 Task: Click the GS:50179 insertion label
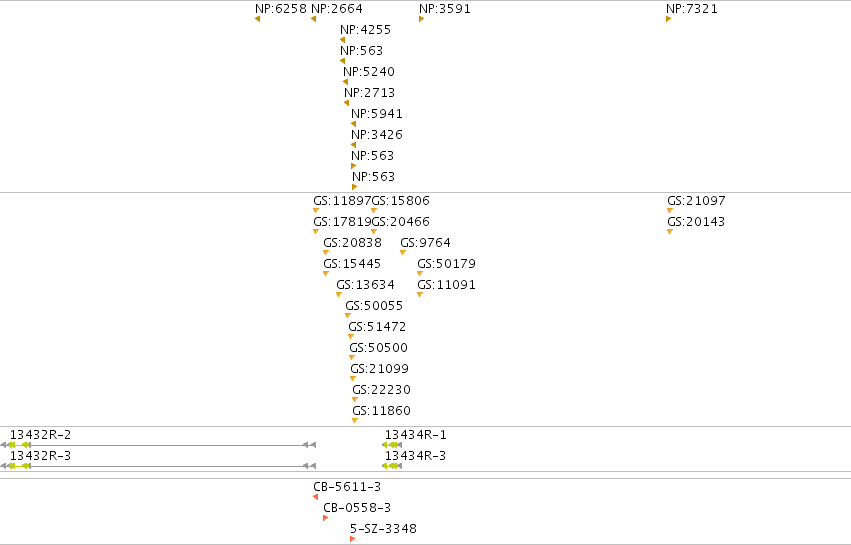[x=446, y=264]
